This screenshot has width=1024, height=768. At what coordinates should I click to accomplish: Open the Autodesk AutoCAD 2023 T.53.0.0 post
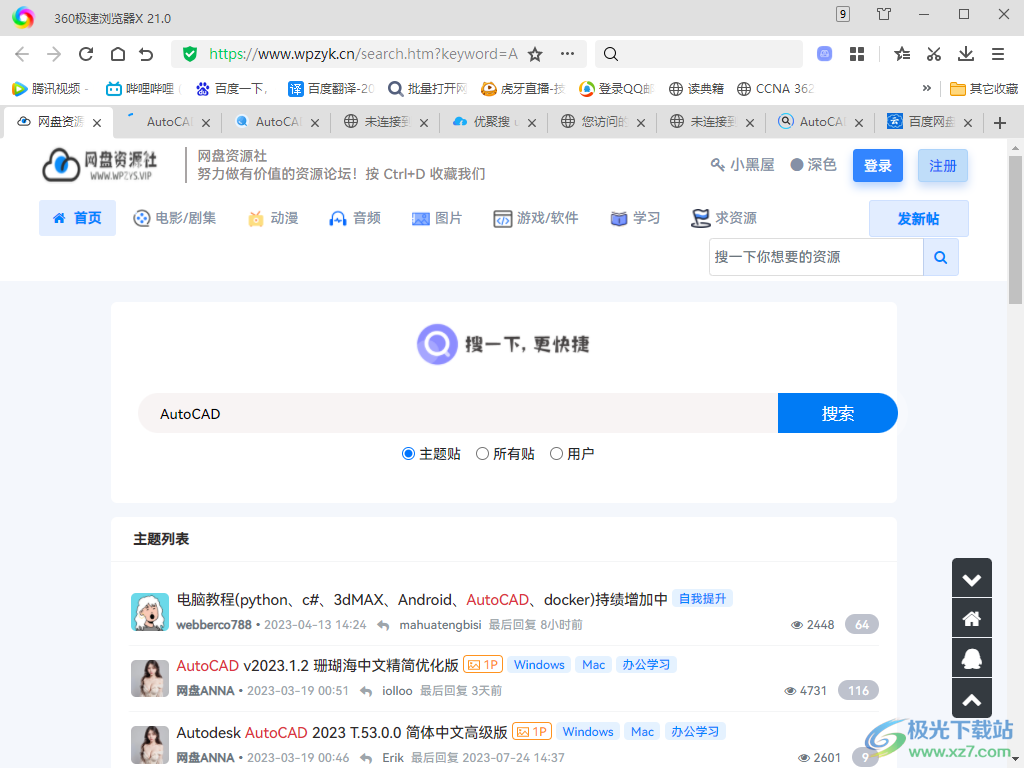pos(342,733)
